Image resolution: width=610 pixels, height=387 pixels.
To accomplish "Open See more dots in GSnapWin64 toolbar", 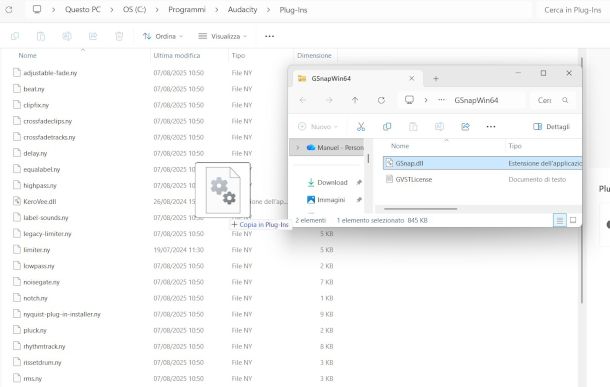I will click(491, 126).
